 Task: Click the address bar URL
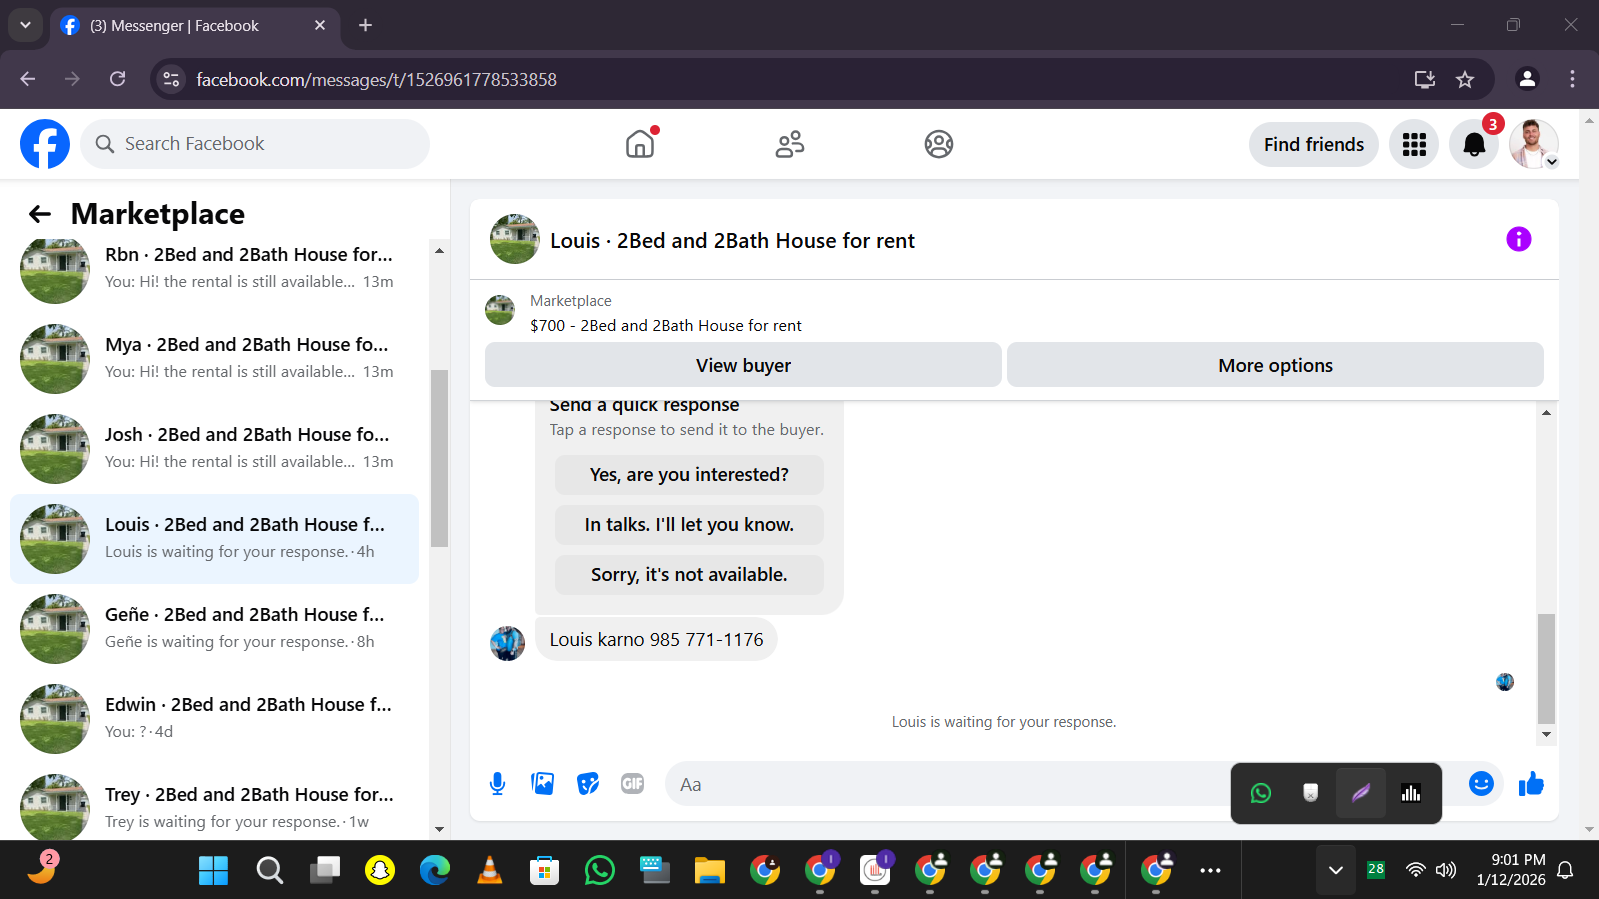[376, 80]
